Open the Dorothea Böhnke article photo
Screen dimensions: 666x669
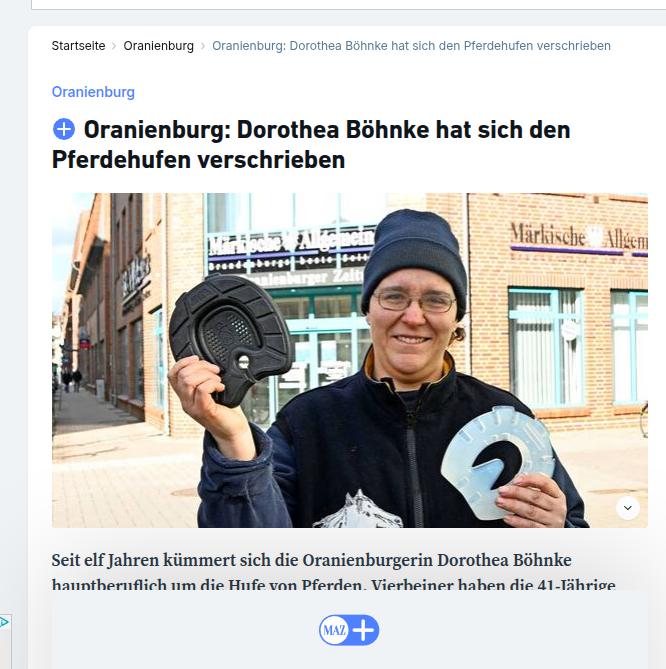350,361
